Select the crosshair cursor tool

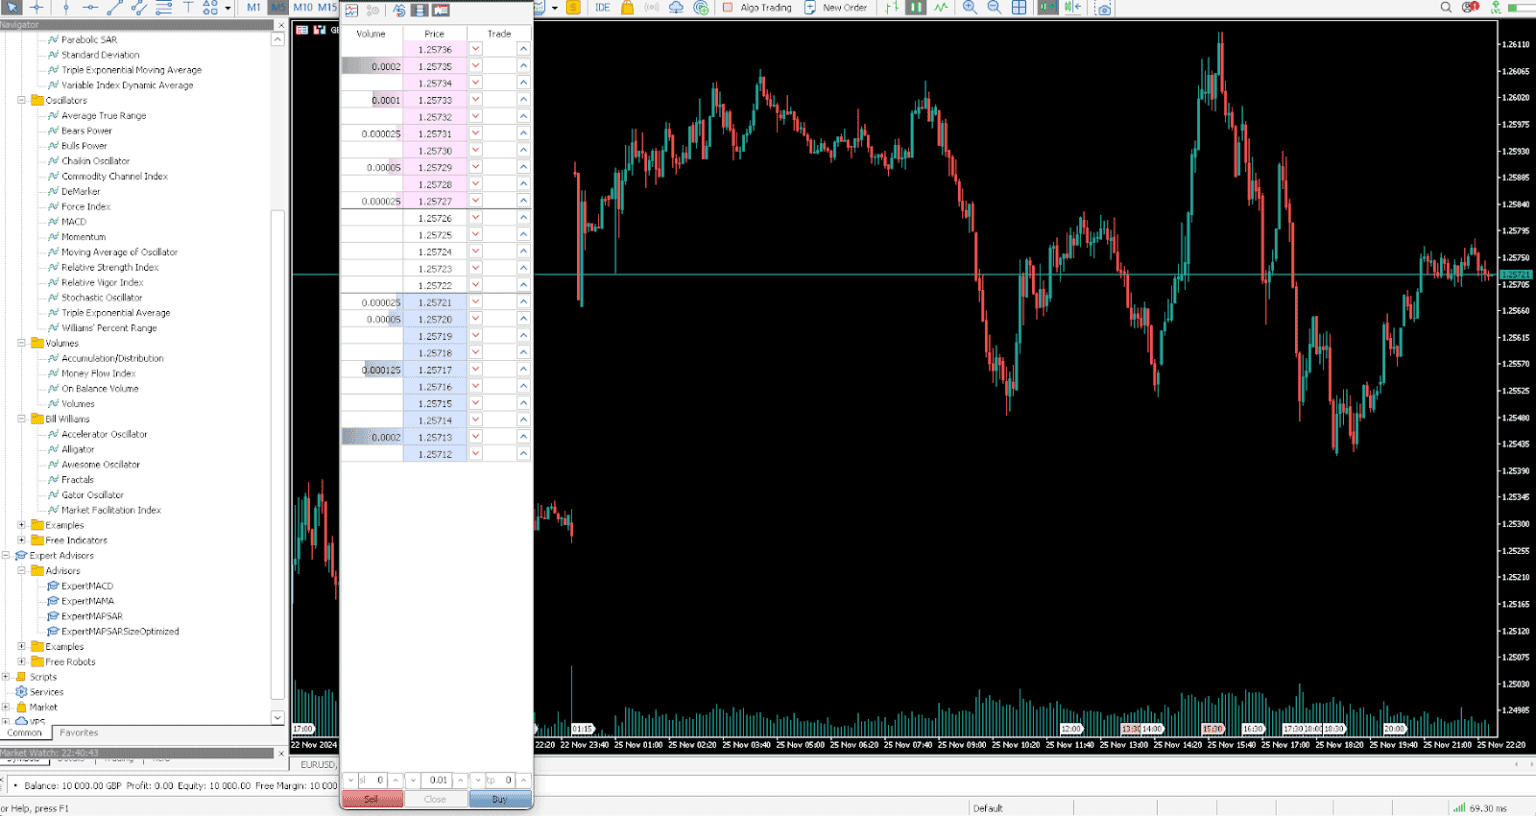(x=37, y=7)
